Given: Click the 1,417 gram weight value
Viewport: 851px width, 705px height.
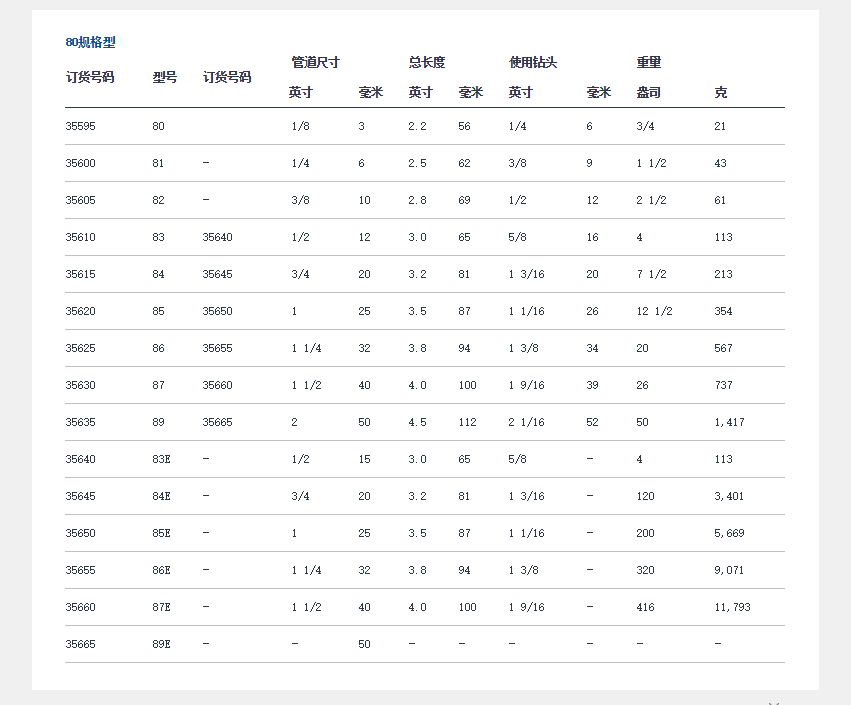Looking at the screenshot, I should (x=729, y=422).
